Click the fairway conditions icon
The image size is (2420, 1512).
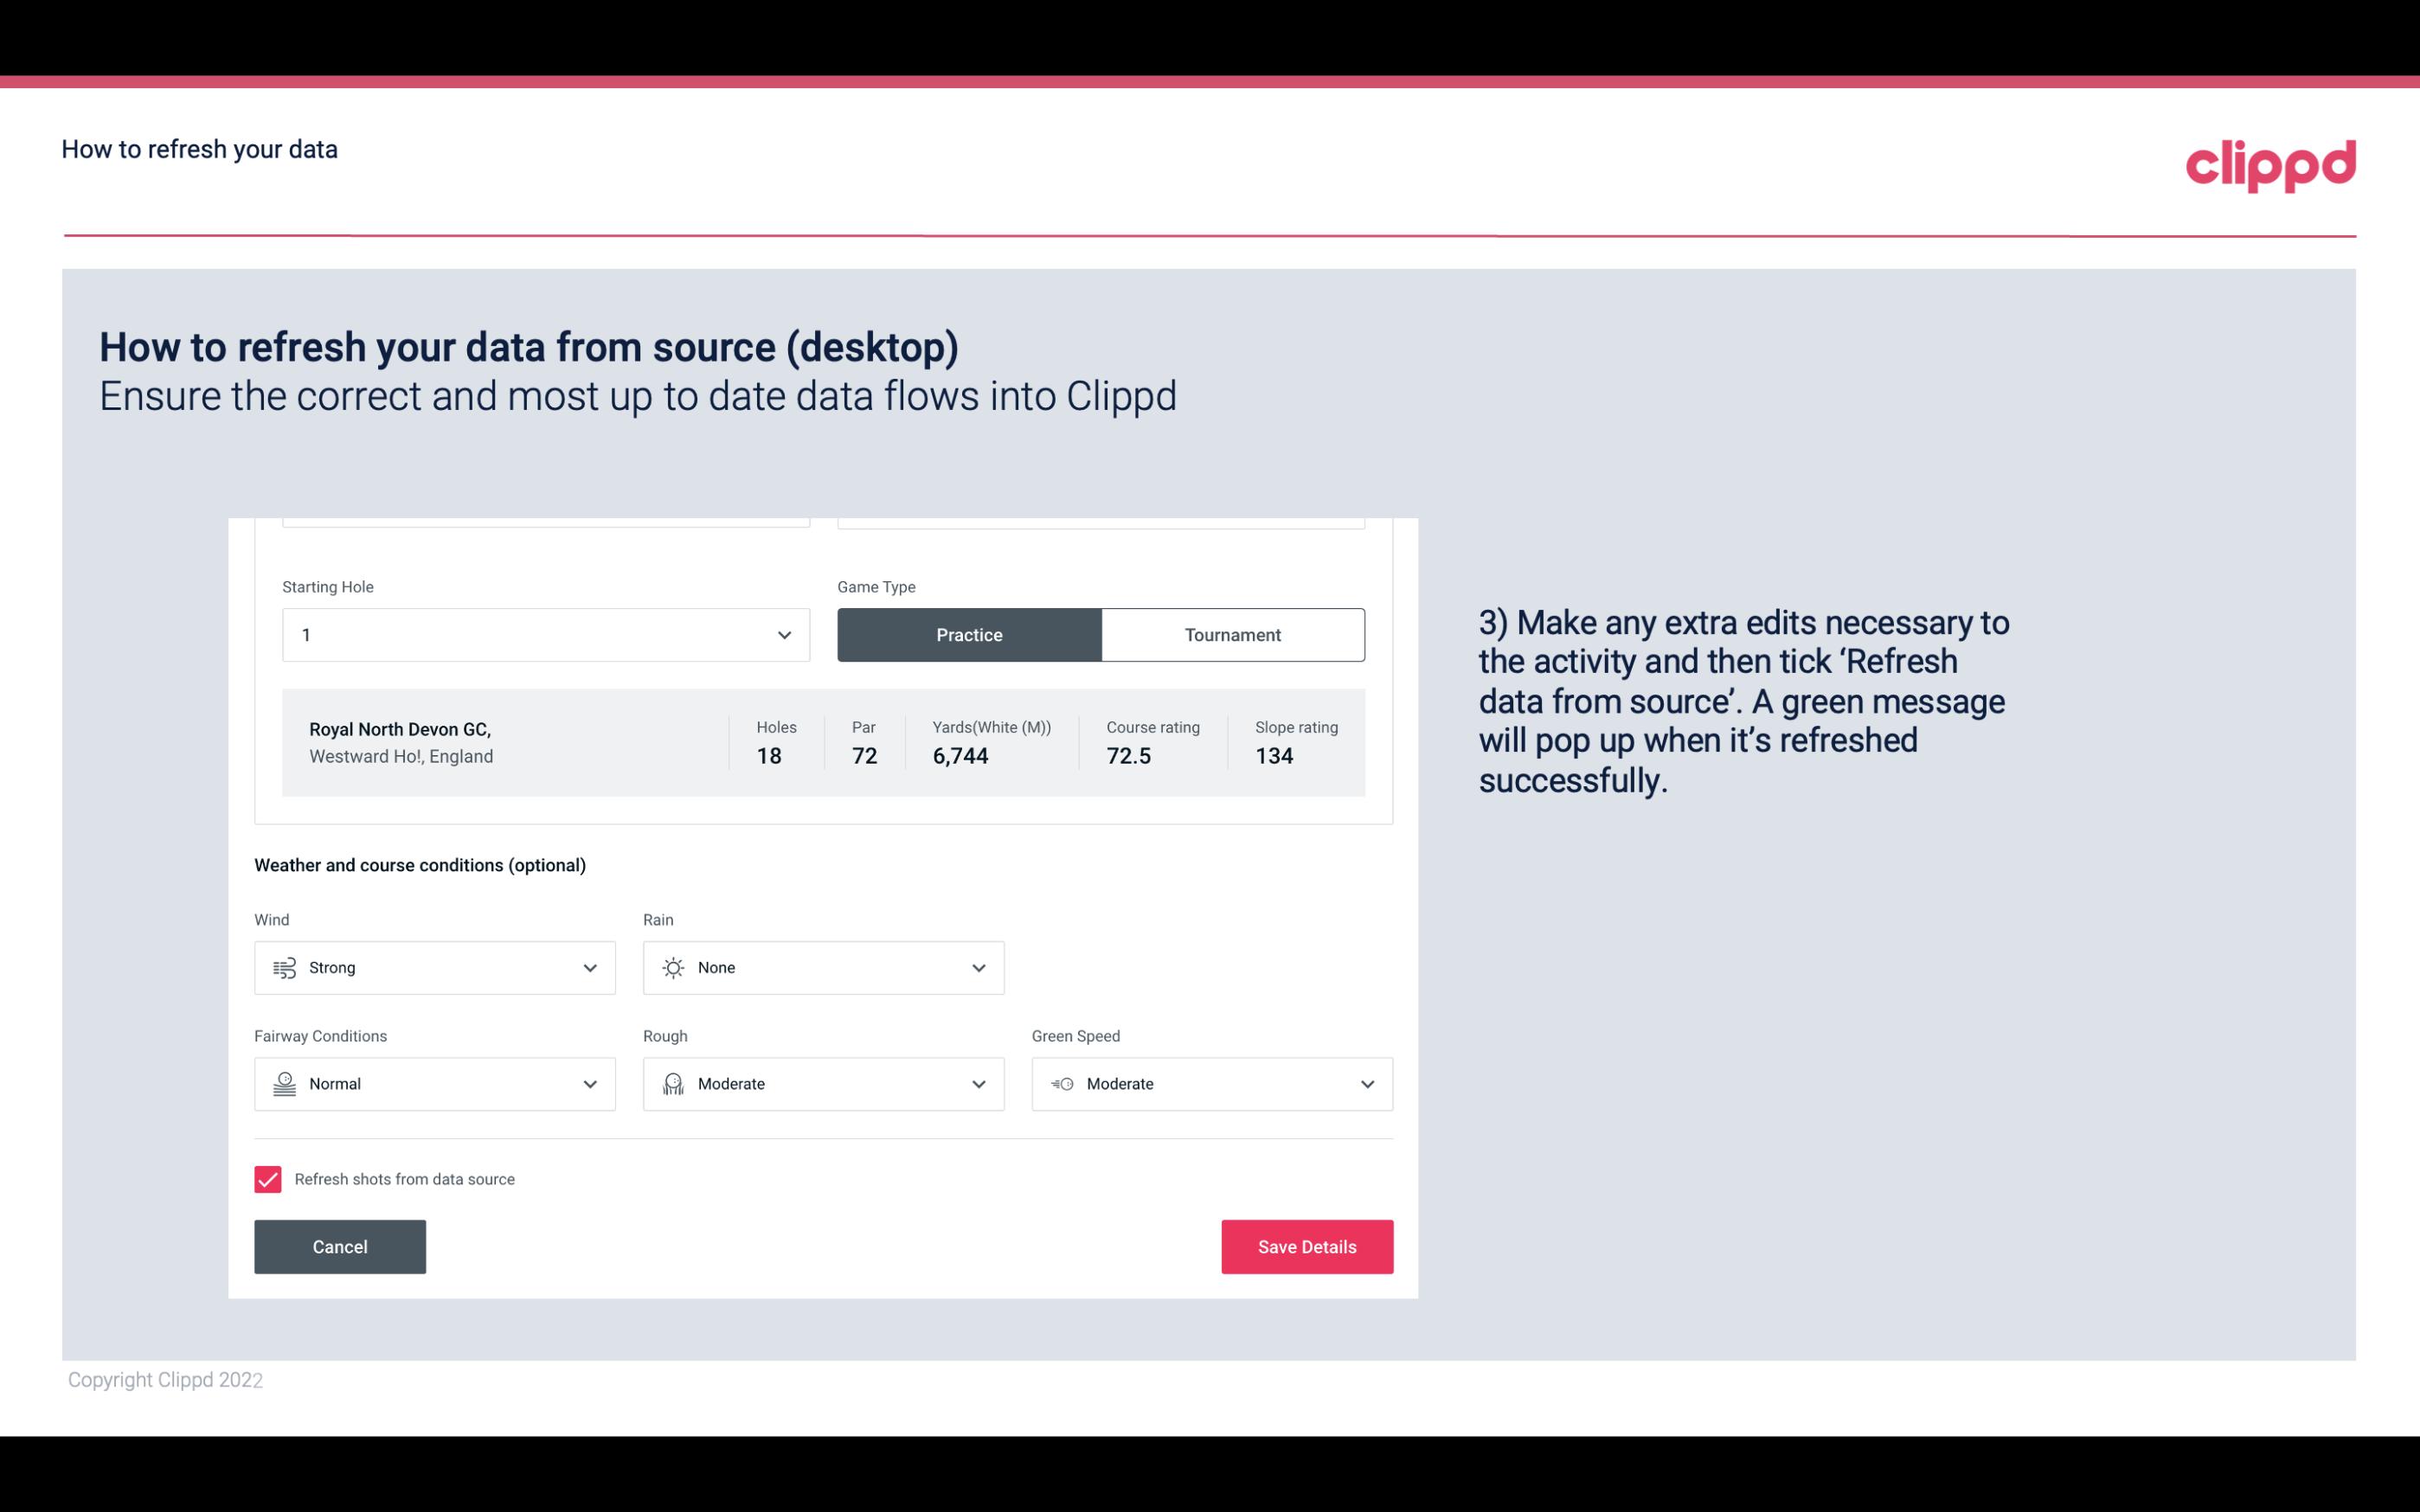282,1084
